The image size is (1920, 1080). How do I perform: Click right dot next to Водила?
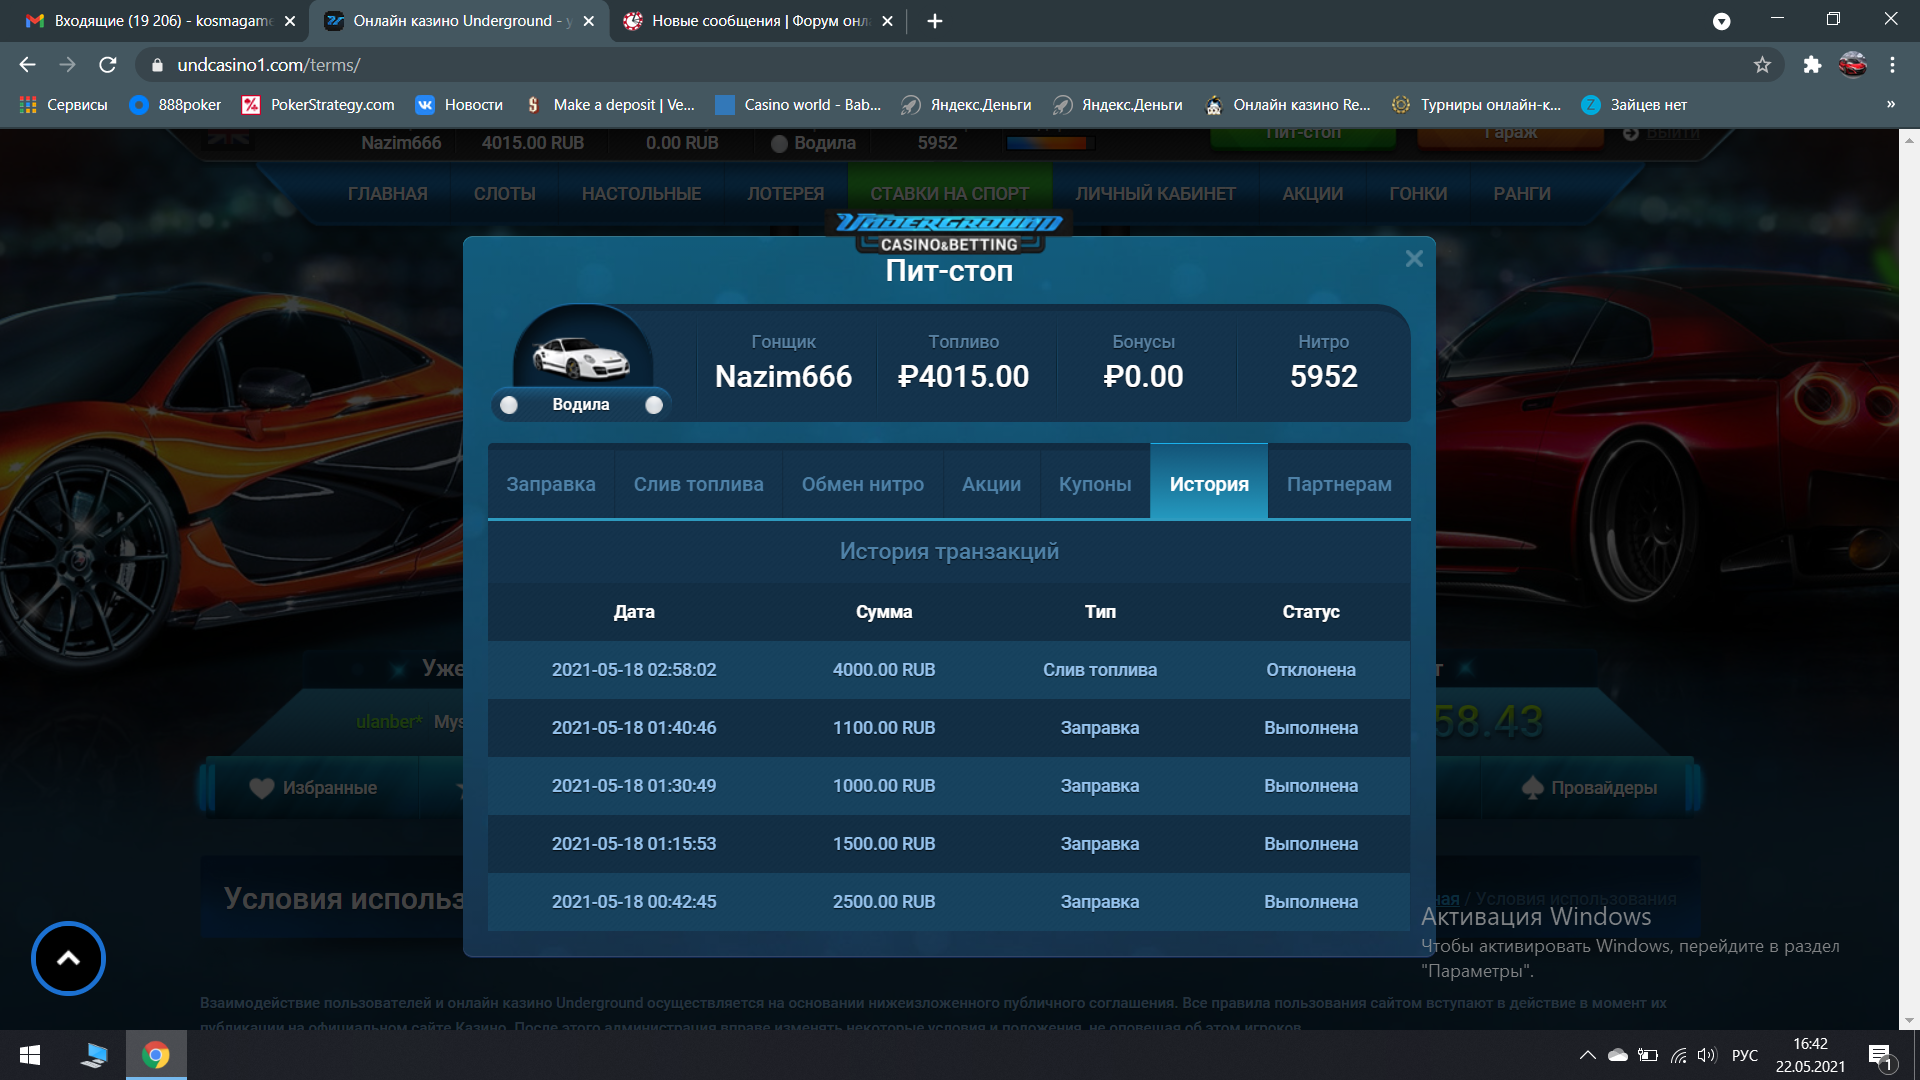tap(654, 405)
